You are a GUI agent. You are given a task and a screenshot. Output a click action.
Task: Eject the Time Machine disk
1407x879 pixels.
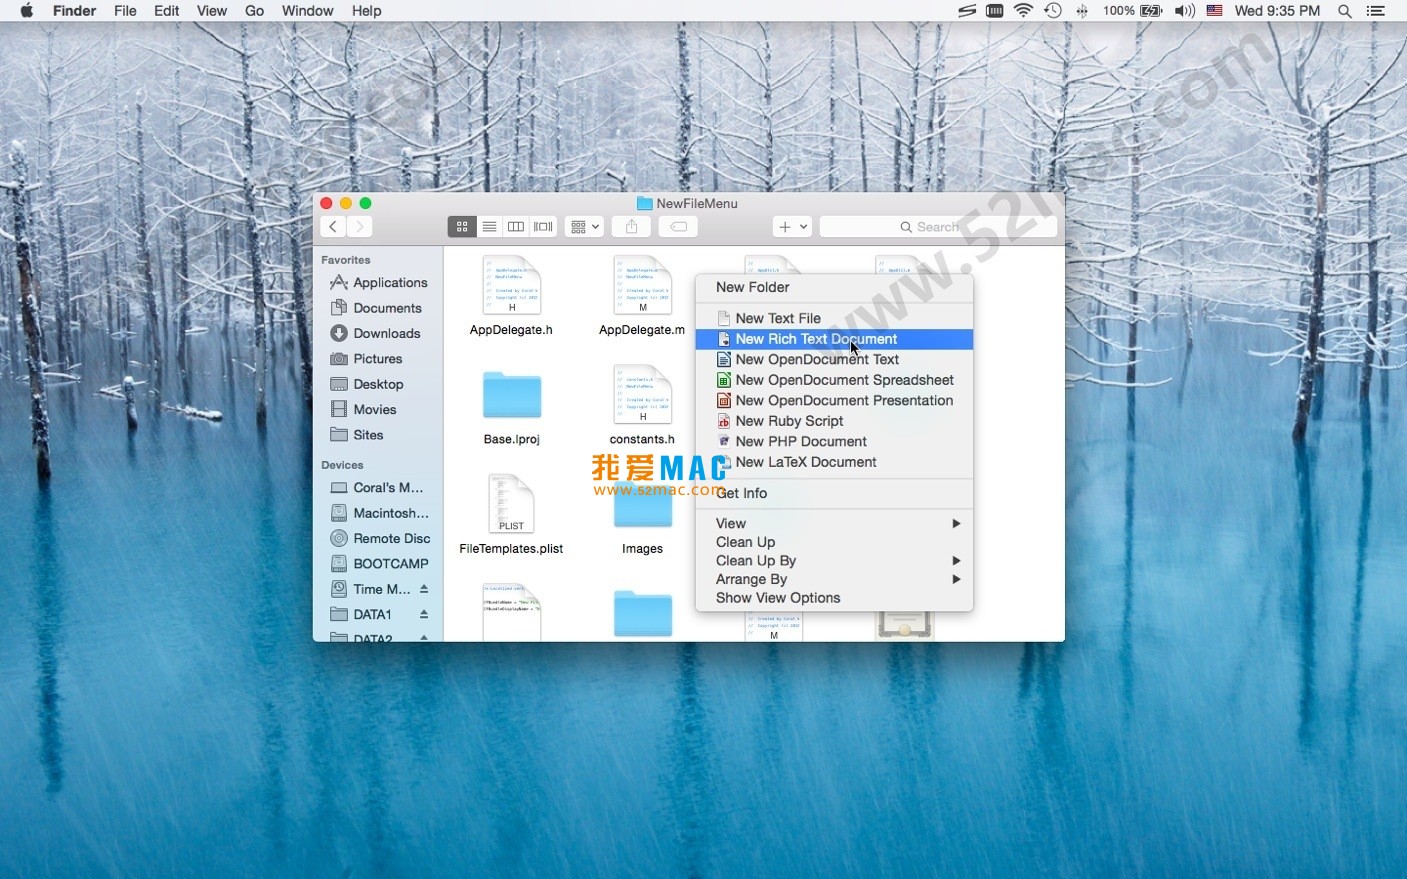point(423,589)
